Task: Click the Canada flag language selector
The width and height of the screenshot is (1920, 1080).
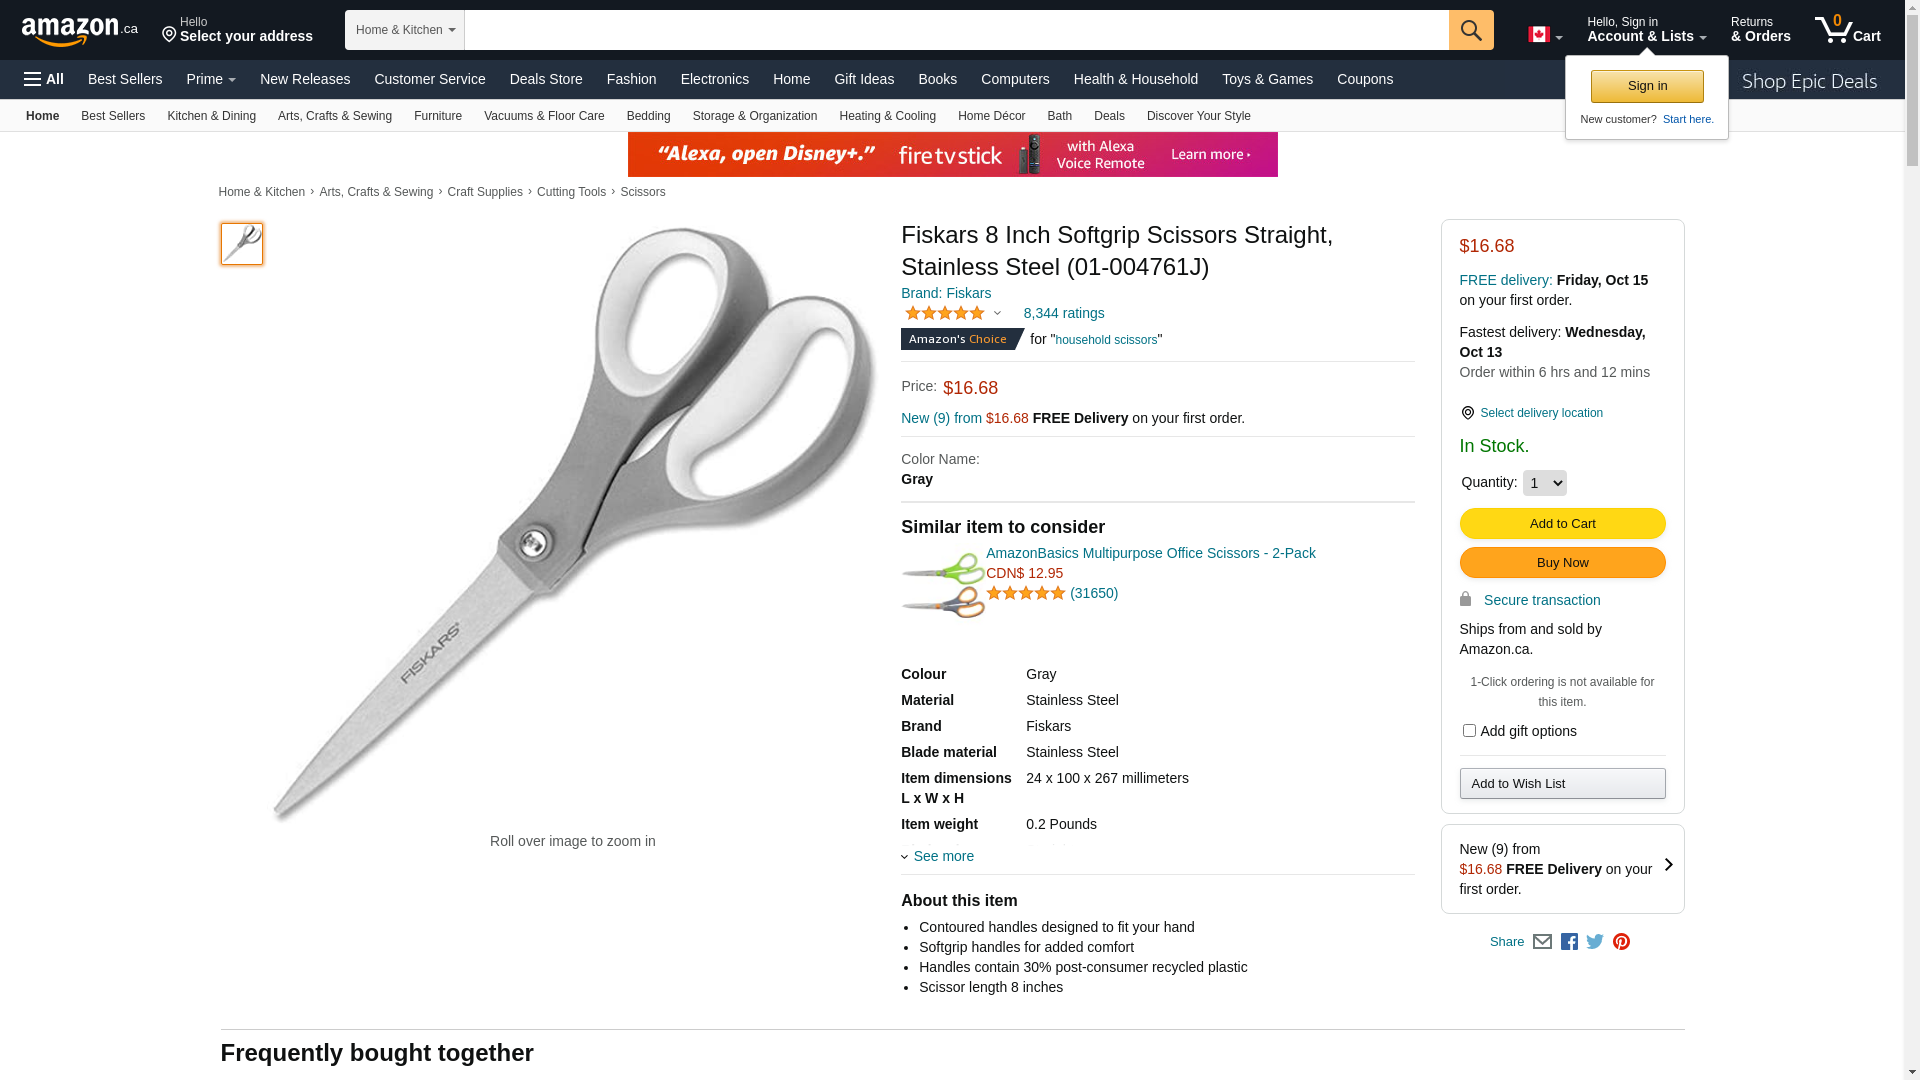Action: point(1544,35)
